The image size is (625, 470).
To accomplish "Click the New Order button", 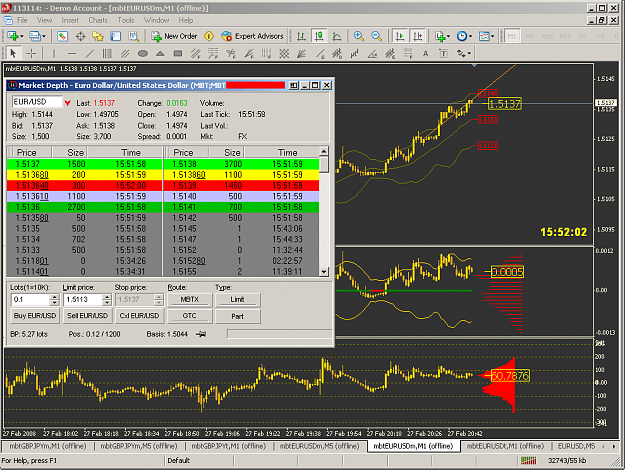I will click(x=174, y=36).
